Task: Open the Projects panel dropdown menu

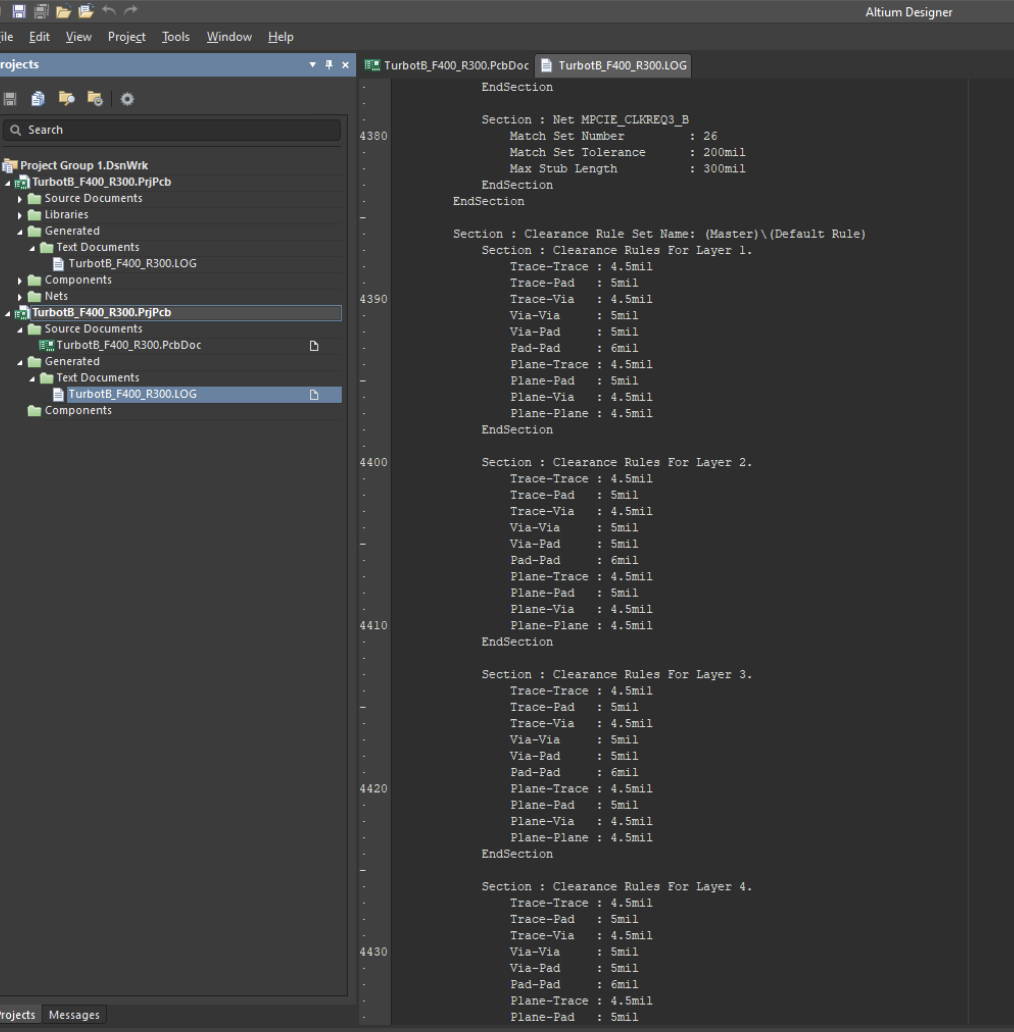Action: pyautogui.click(x=312, y=64)
